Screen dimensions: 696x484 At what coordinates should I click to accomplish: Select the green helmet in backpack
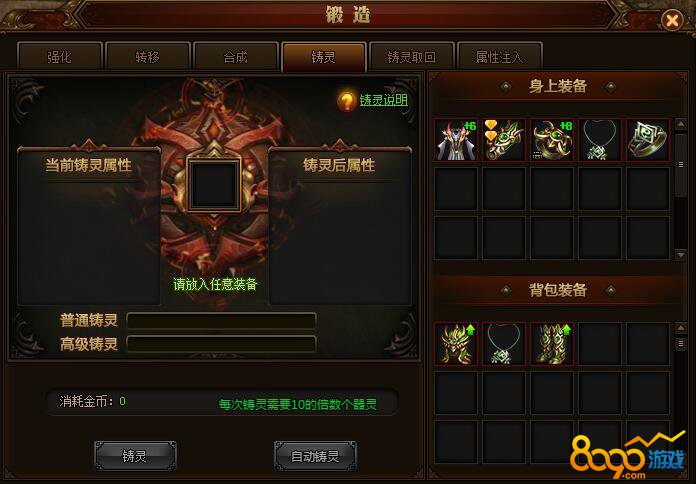coord(456,344)
